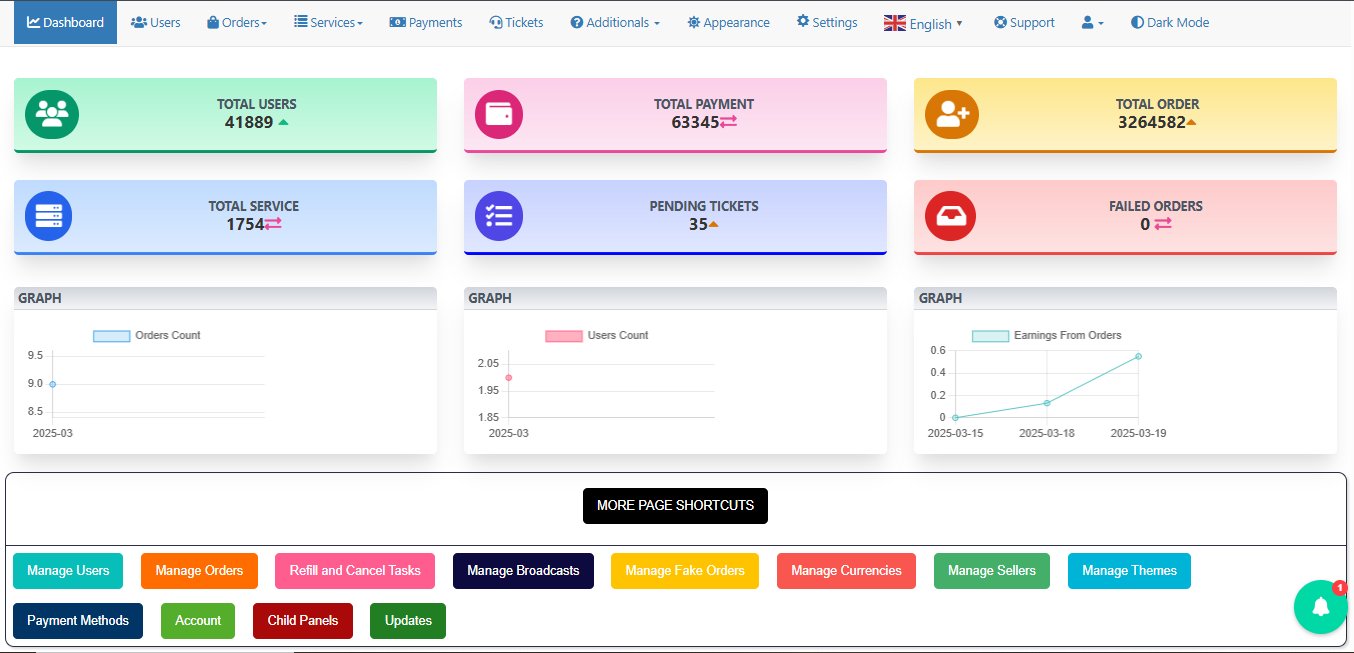Toggle Earnings From Orders legend swatch
1354x653 pixels.
click(990, 336)
